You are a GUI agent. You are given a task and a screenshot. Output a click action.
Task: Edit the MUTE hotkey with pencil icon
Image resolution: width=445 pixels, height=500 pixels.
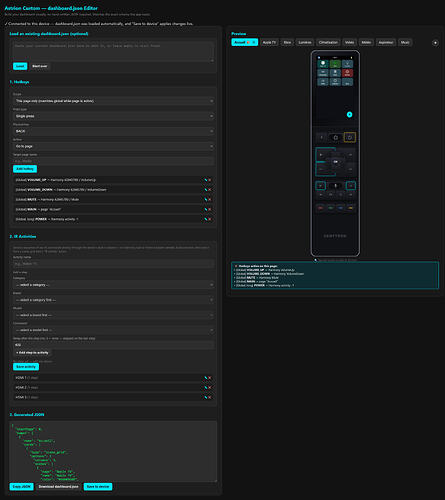pos(206,200)
